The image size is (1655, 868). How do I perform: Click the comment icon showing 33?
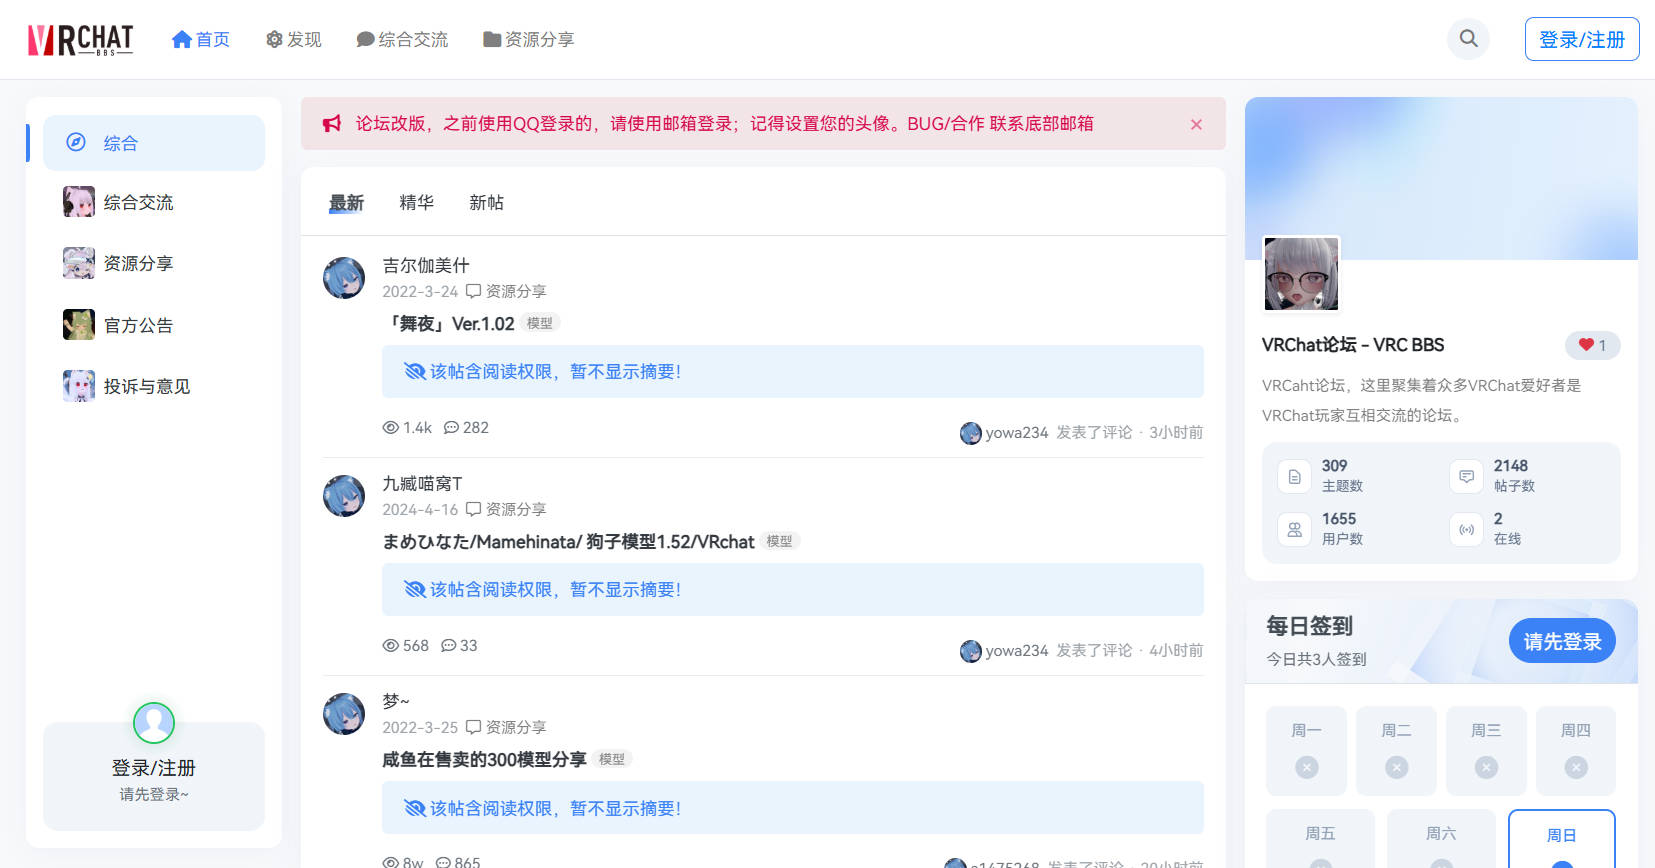click(449, 645)
